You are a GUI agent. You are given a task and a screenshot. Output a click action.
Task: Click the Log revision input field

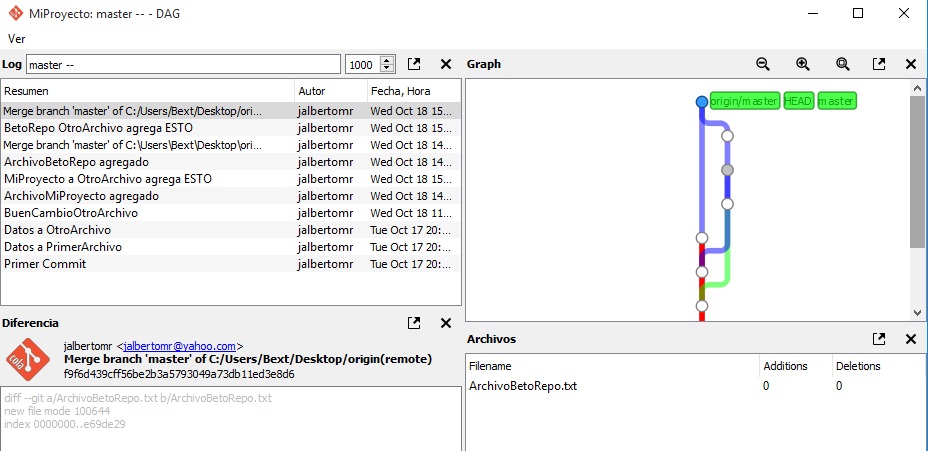(183, 65)
